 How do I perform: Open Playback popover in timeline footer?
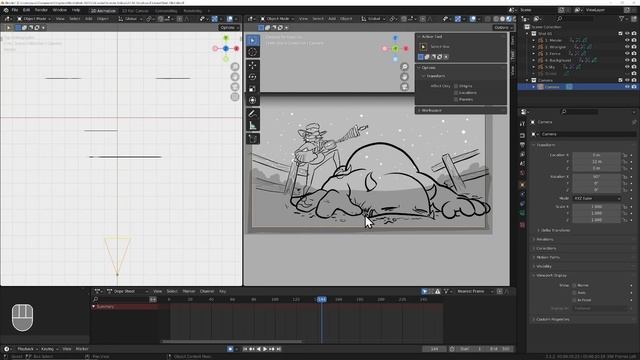click(x=27, y=349)
